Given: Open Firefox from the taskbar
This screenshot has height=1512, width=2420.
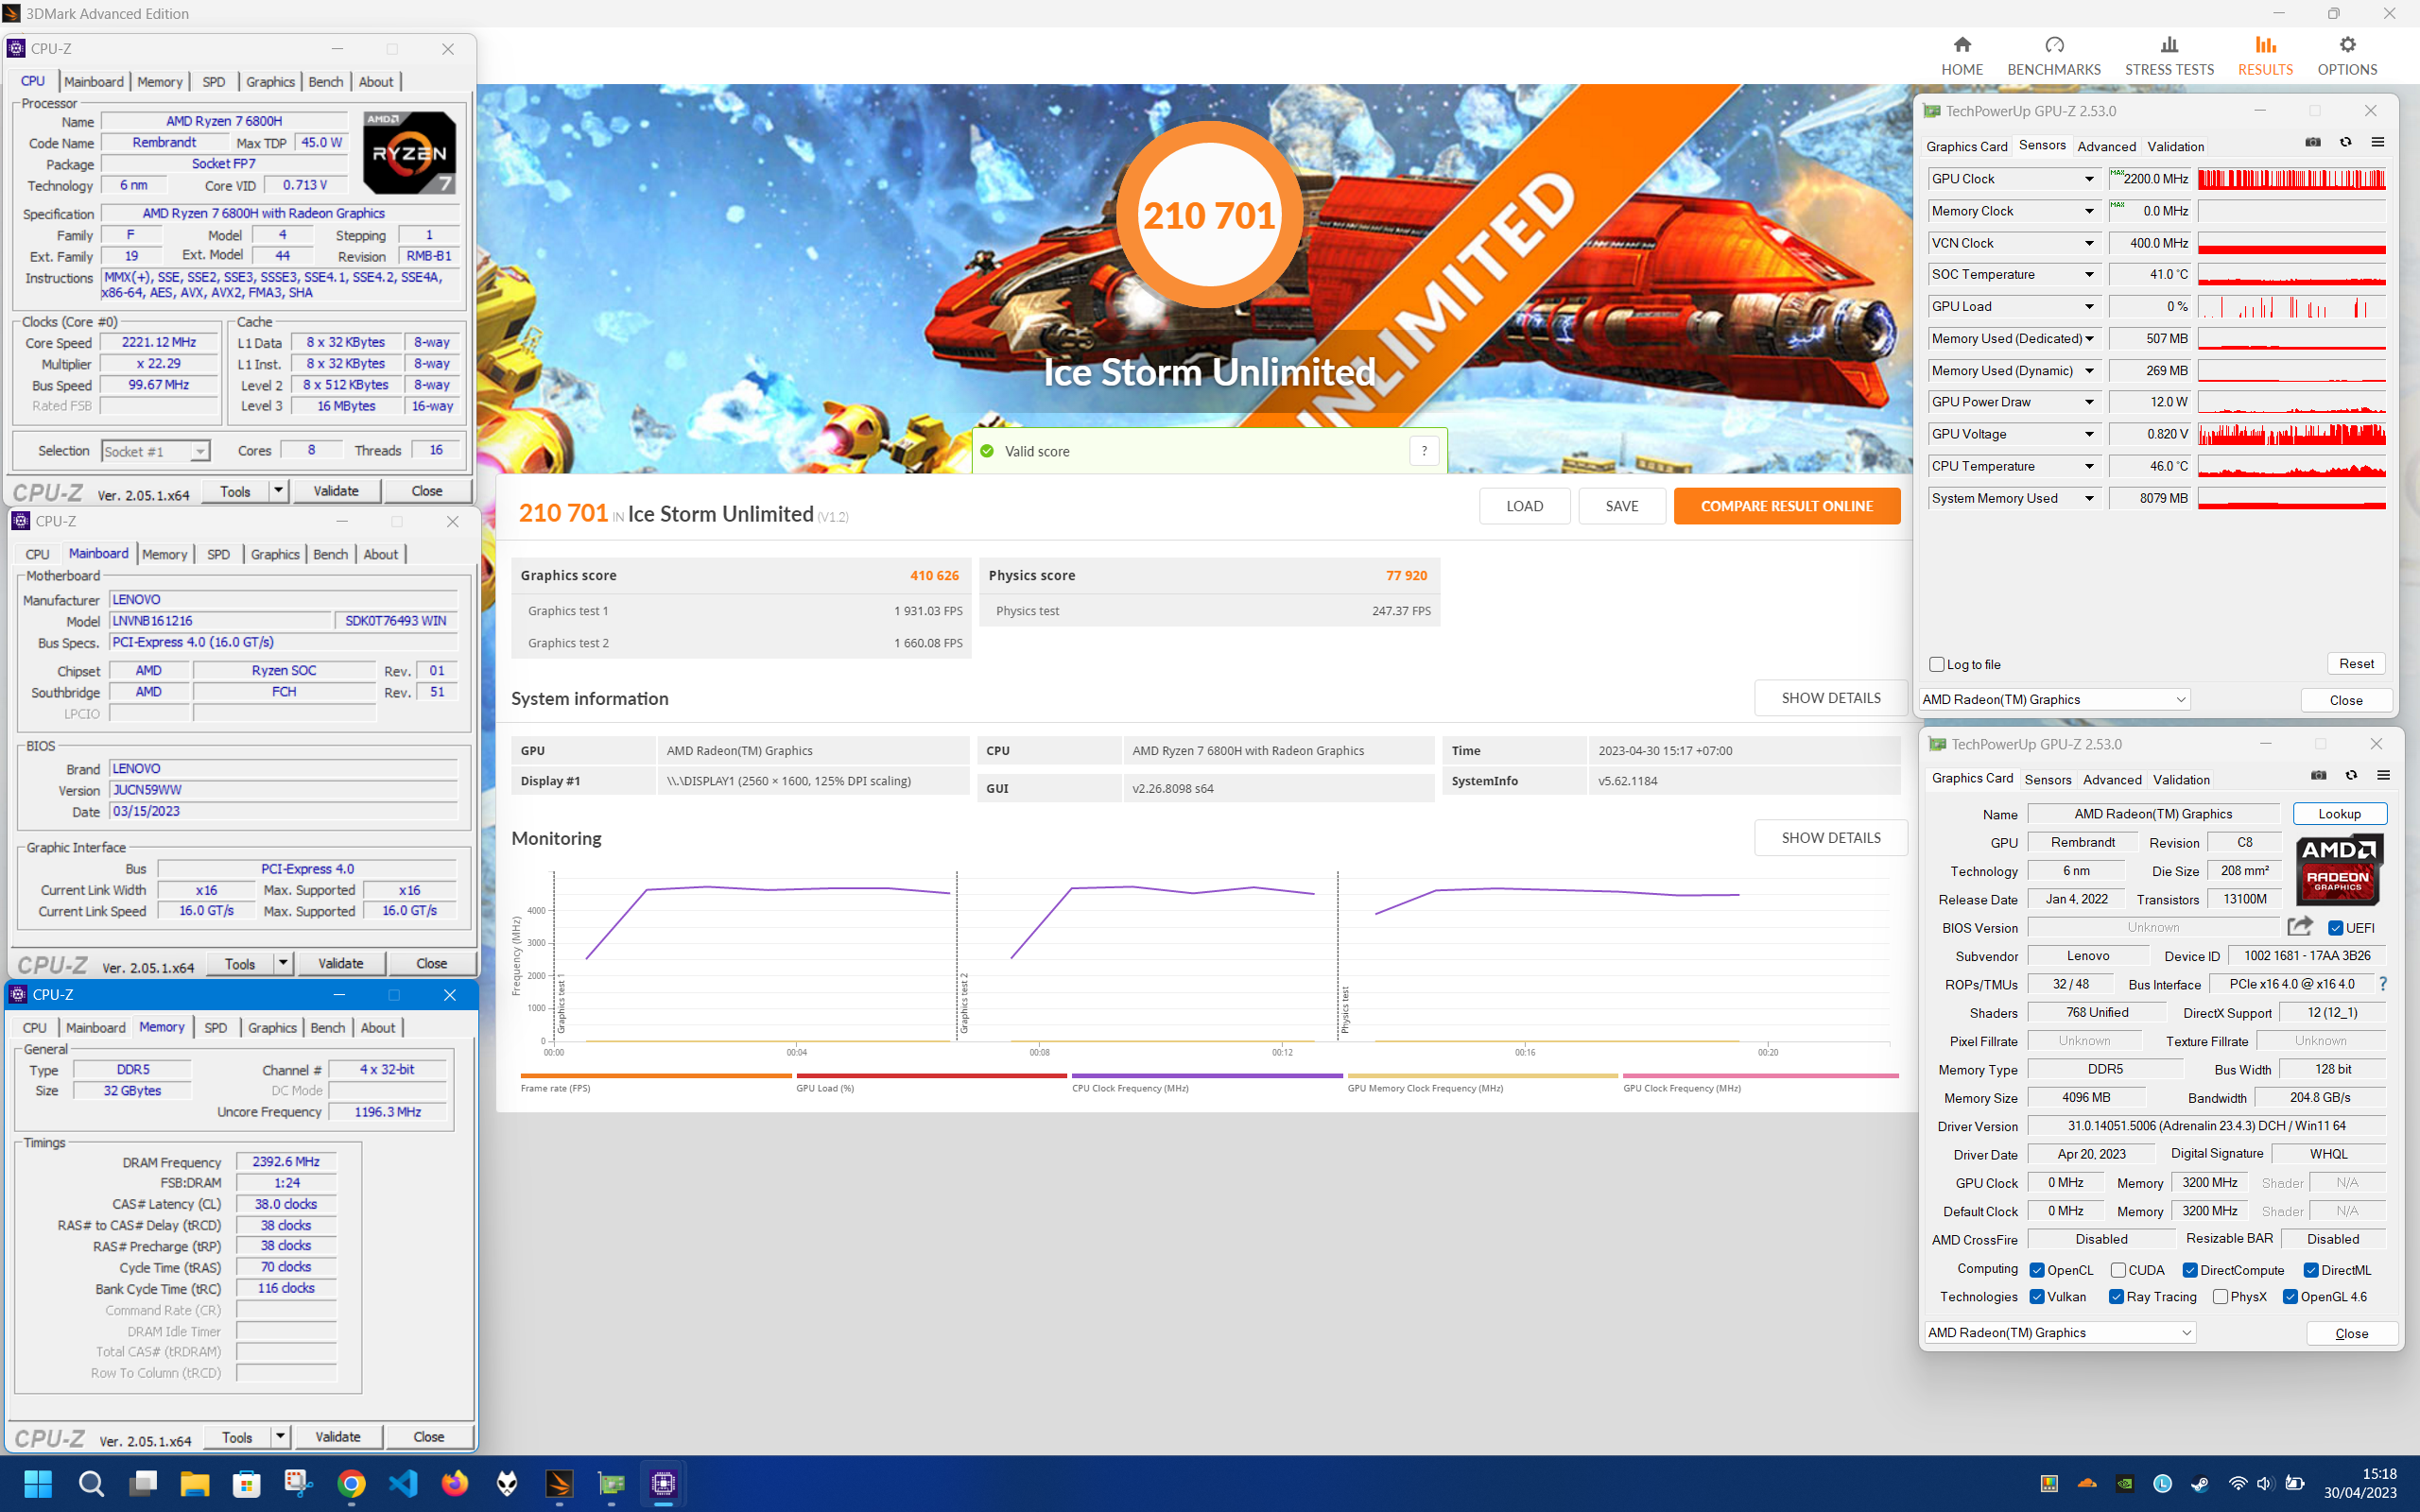Looking at the screenshot, I should pyautogui.click(x=455, y=1483).
